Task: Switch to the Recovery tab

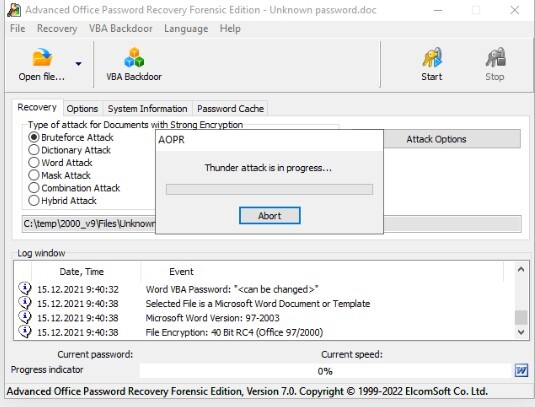Action: tap(37, 107)
